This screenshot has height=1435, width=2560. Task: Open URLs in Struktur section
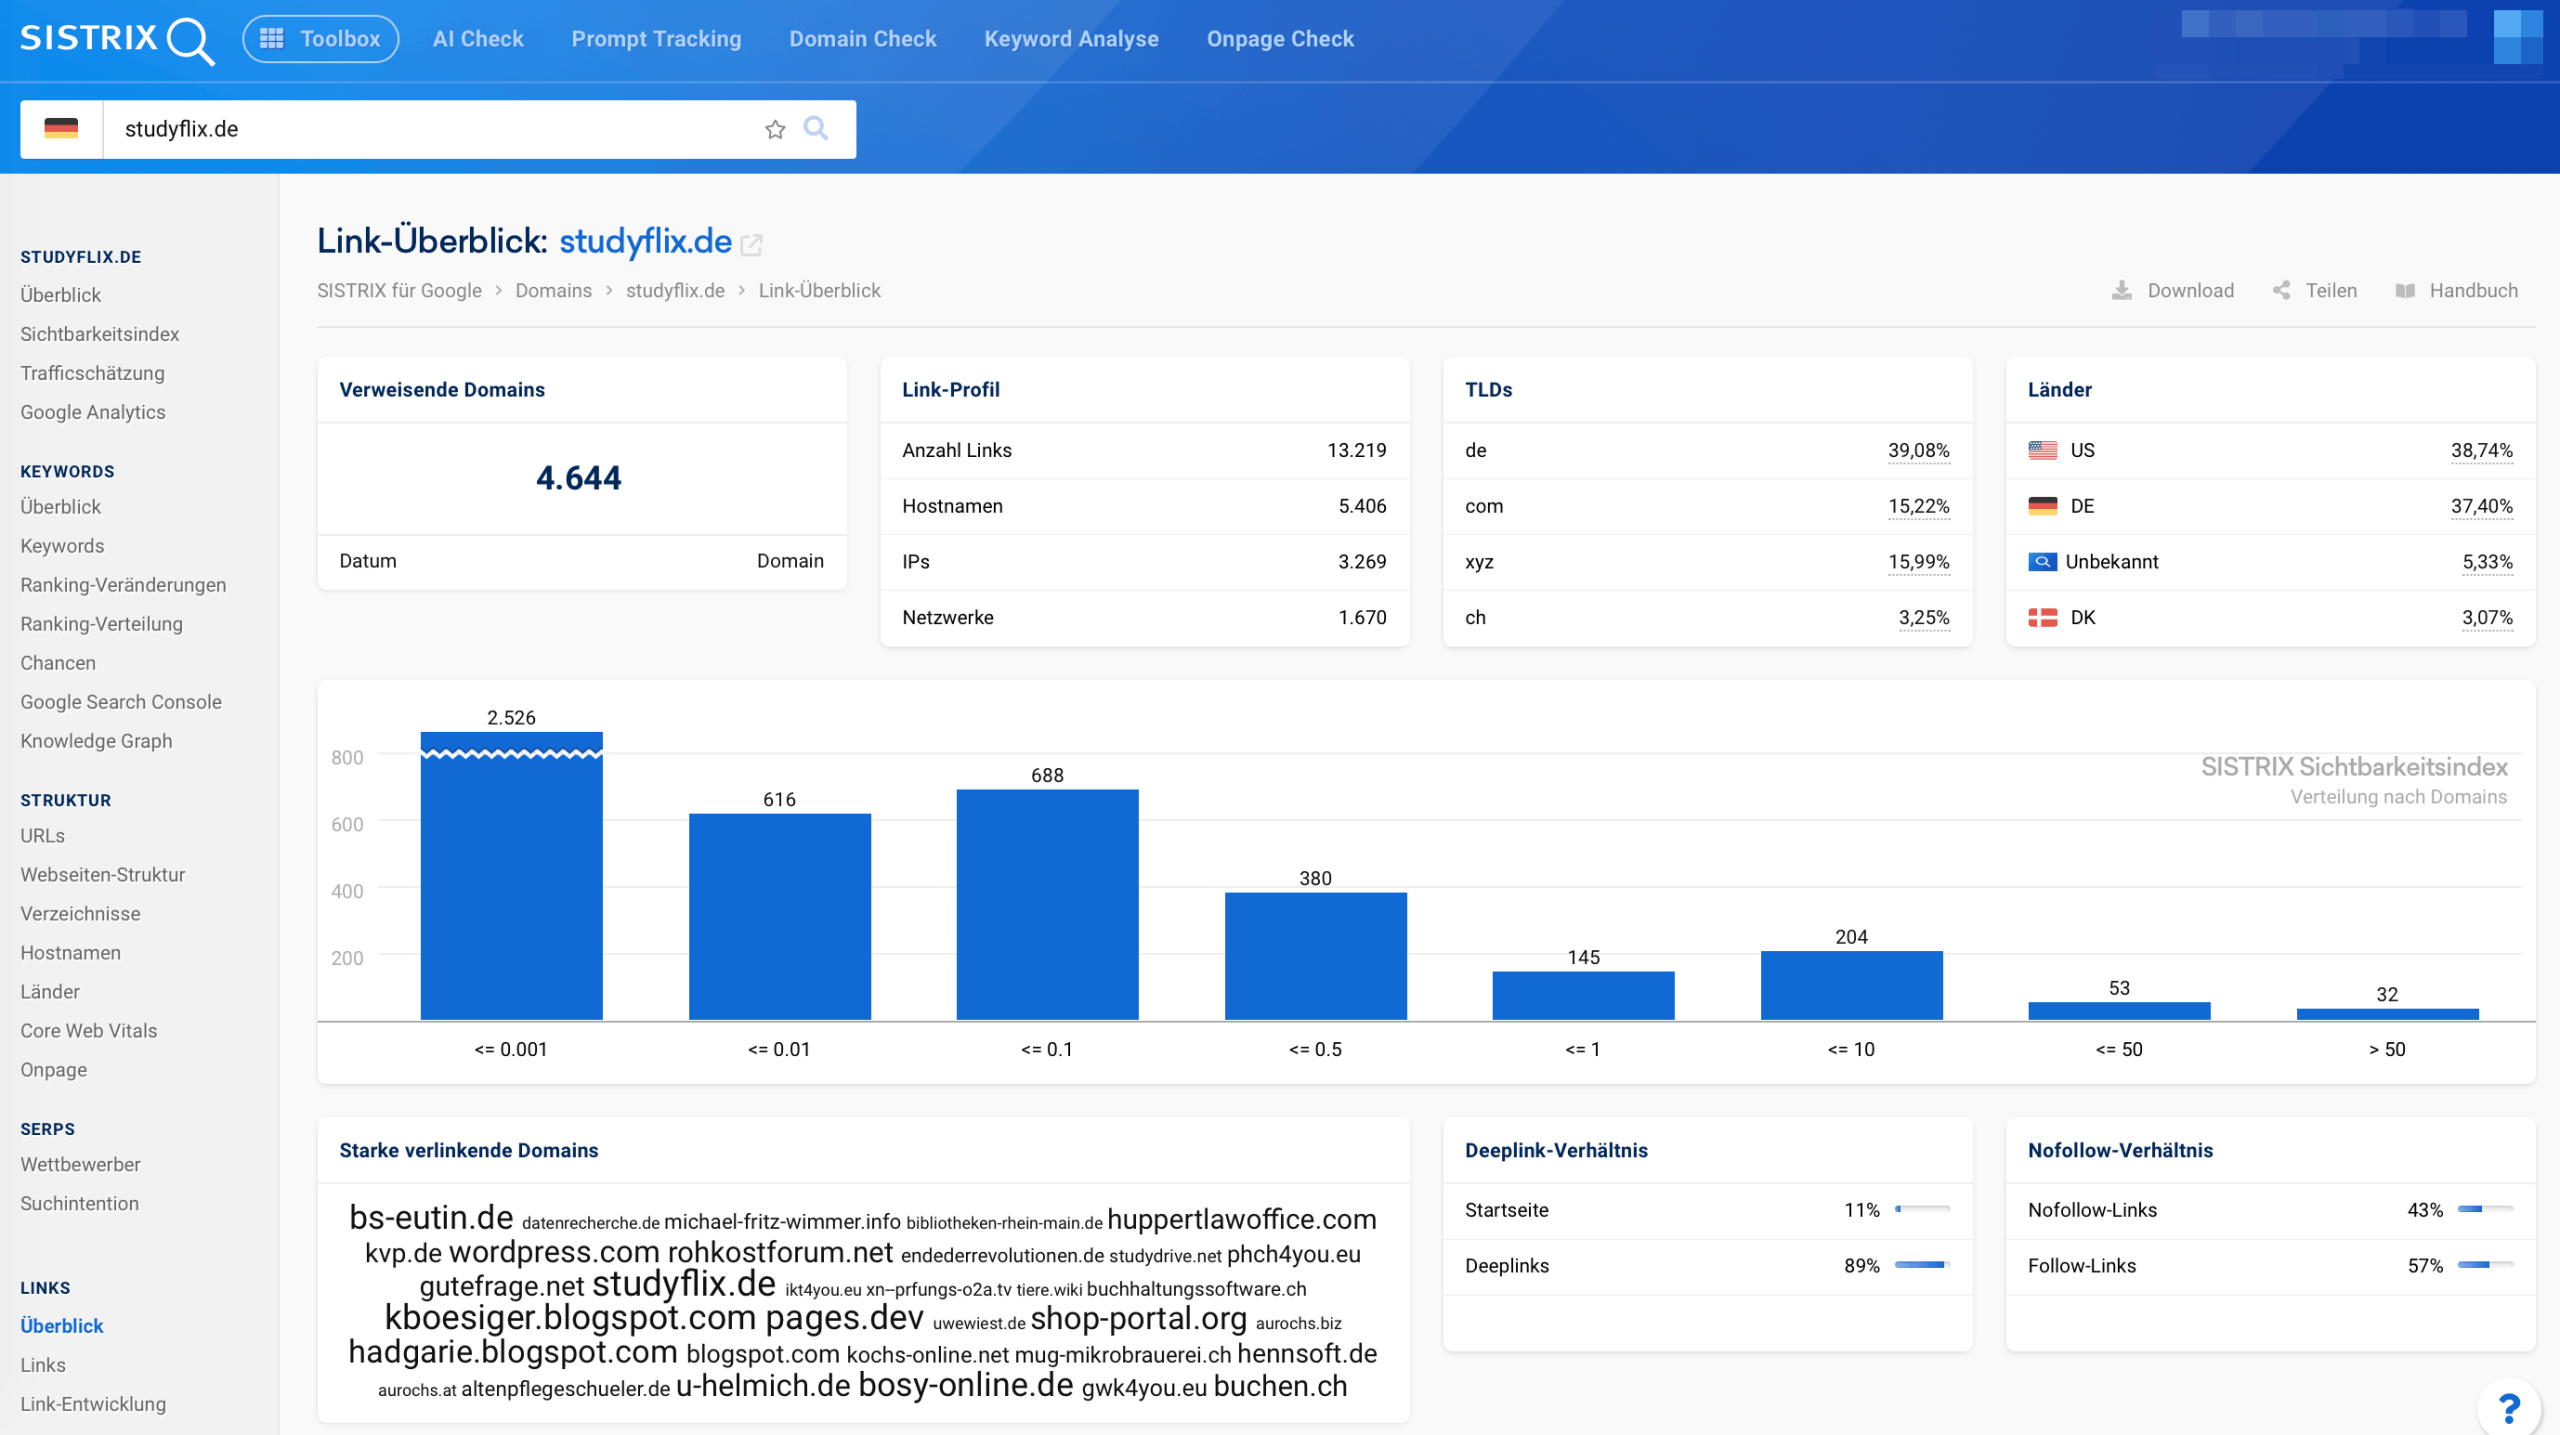(42, 836)
